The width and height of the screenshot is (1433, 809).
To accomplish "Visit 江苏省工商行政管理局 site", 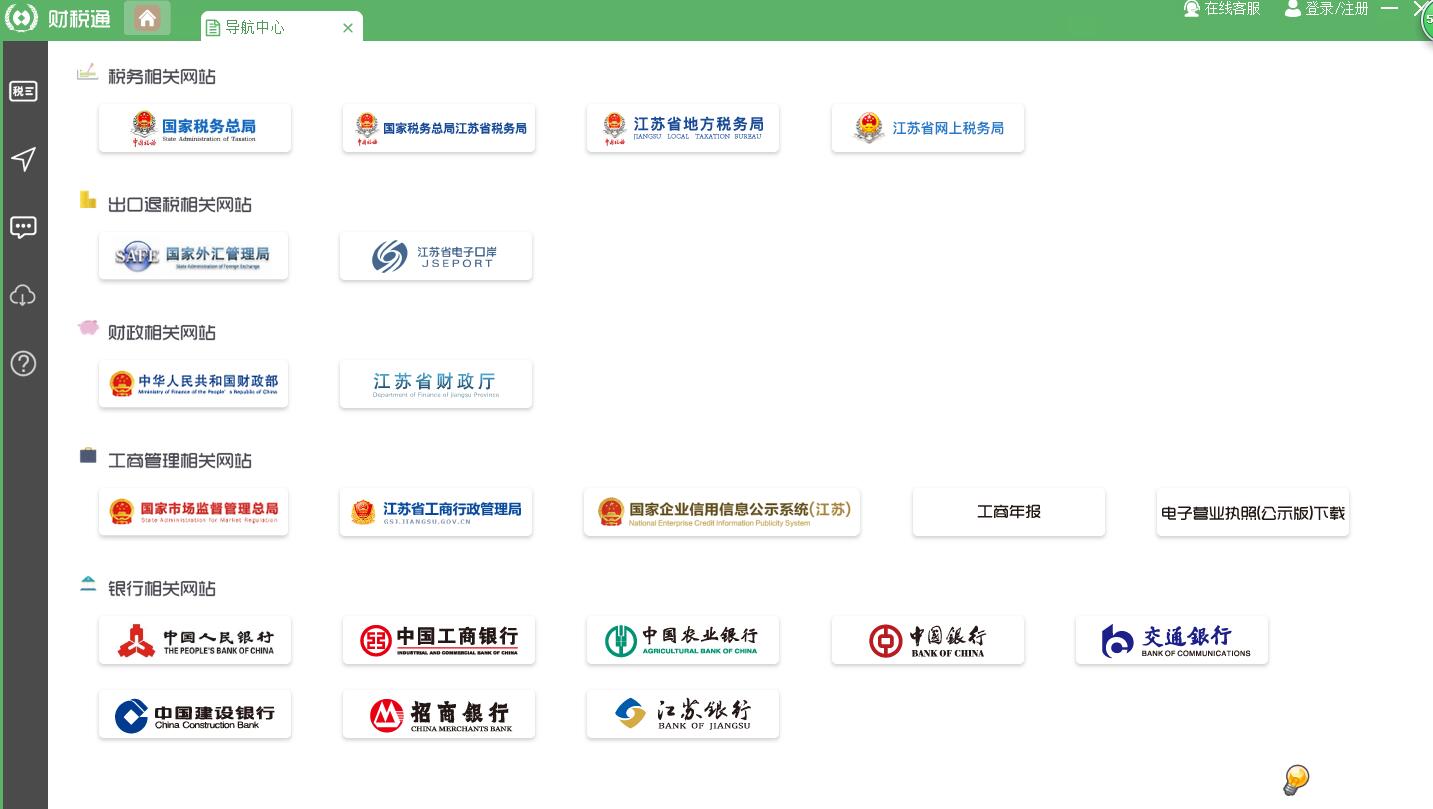I will tap(436, 512).
